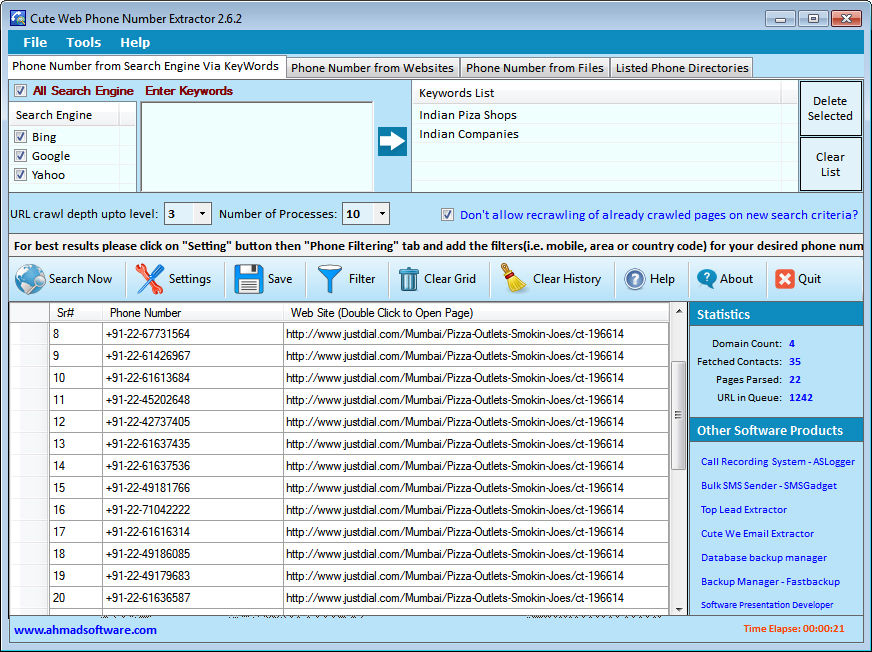Select the Indian Piza Shops keyword
The height and width of the screenshot is (652, 872).
[468, 115]
